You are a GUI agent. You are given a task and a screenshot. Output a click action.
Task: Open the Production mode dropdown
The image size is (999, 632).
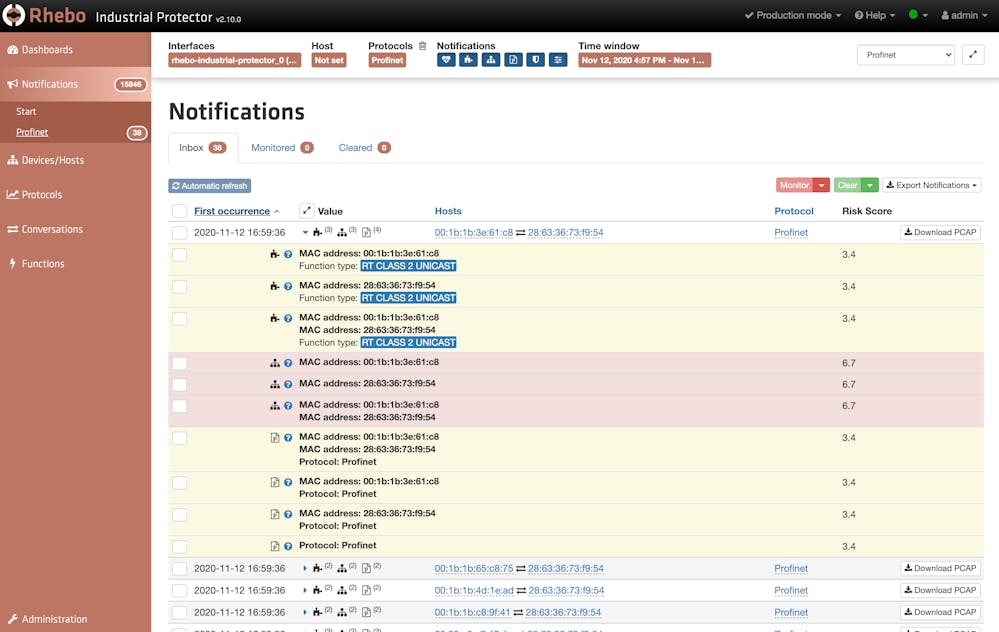coord(793,15)
